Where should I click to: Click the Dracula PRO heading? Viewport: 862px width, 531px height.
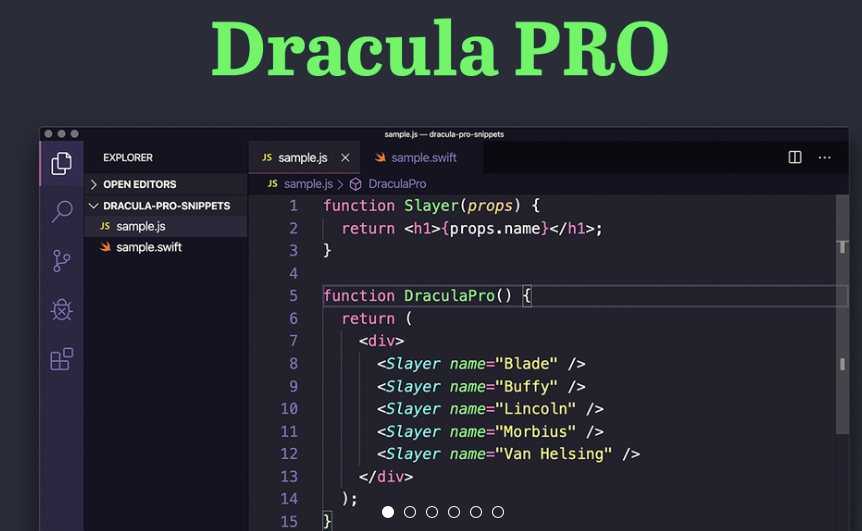[440, 49]
